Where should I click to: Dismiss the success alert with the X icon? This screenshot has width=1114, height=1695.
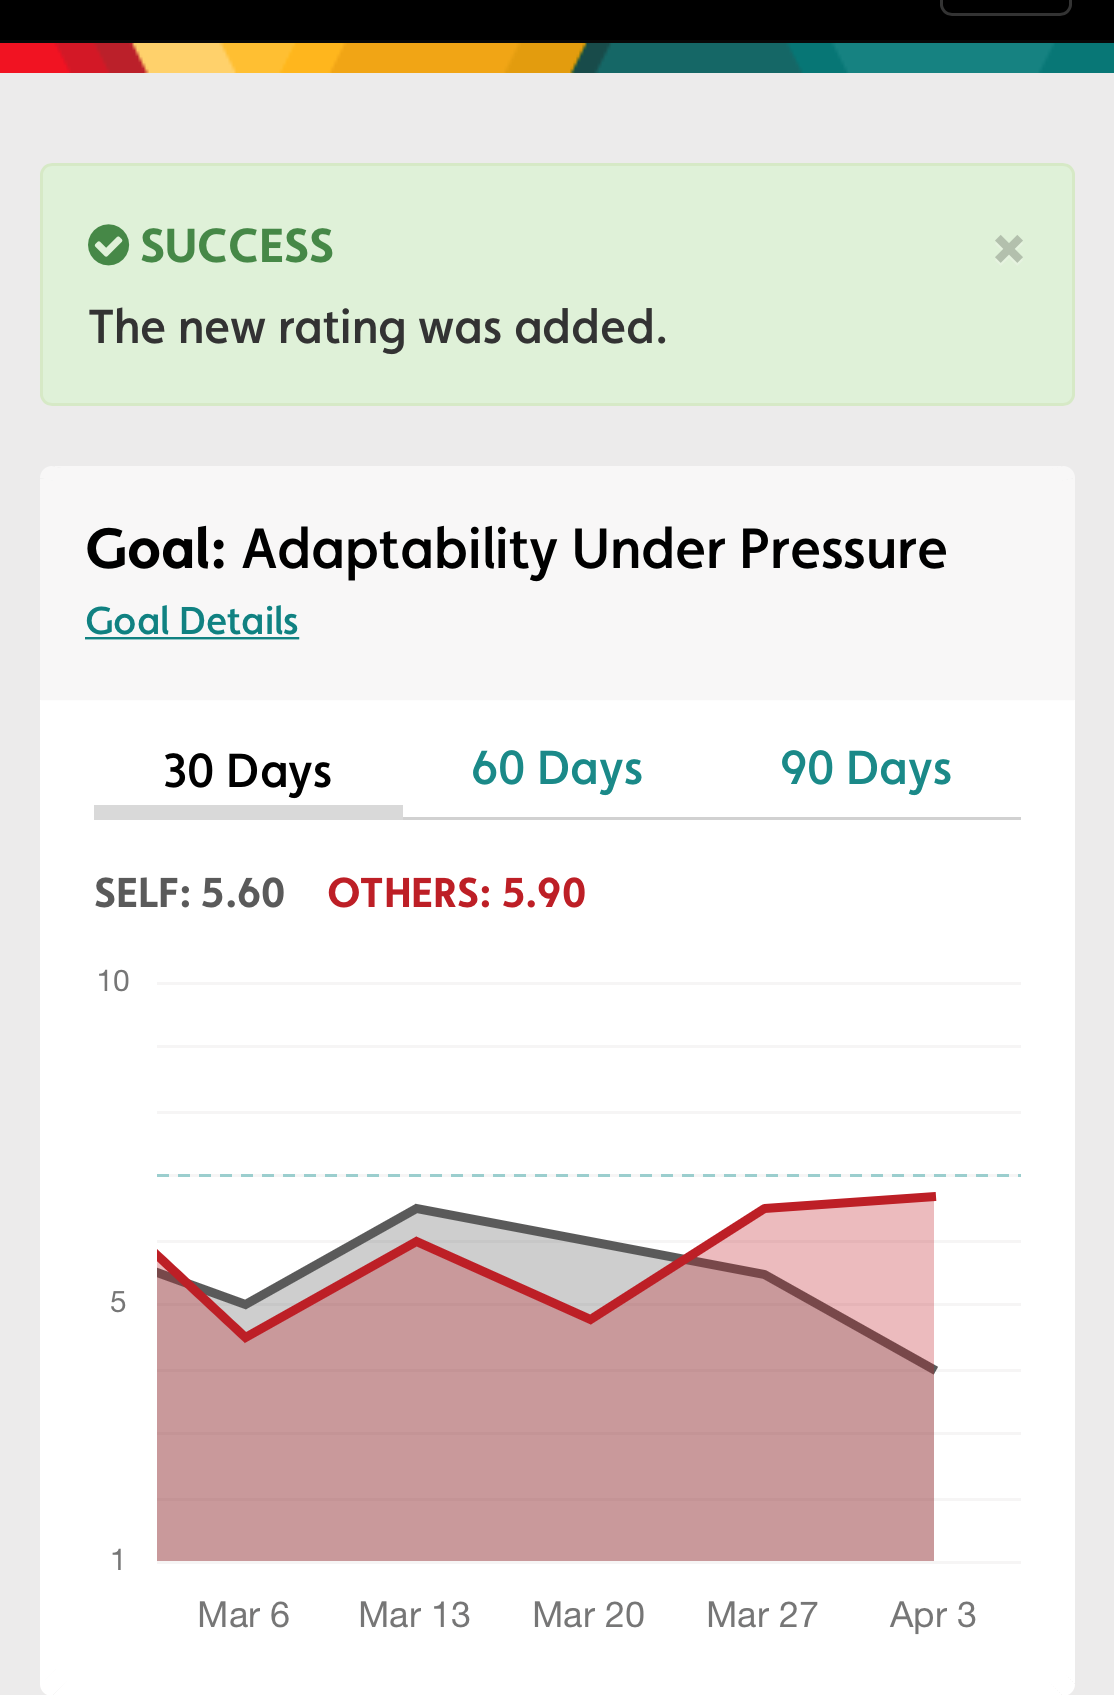1008,248
